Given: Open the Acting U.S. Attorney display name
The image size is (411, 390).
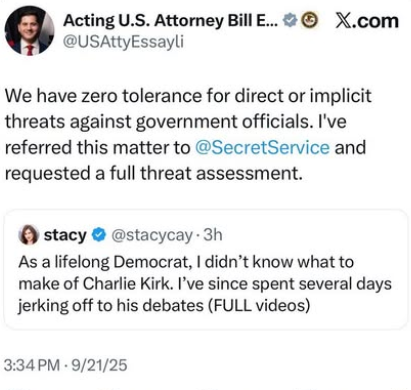Looking at the screenshot, I should click(x=170, y=21).
